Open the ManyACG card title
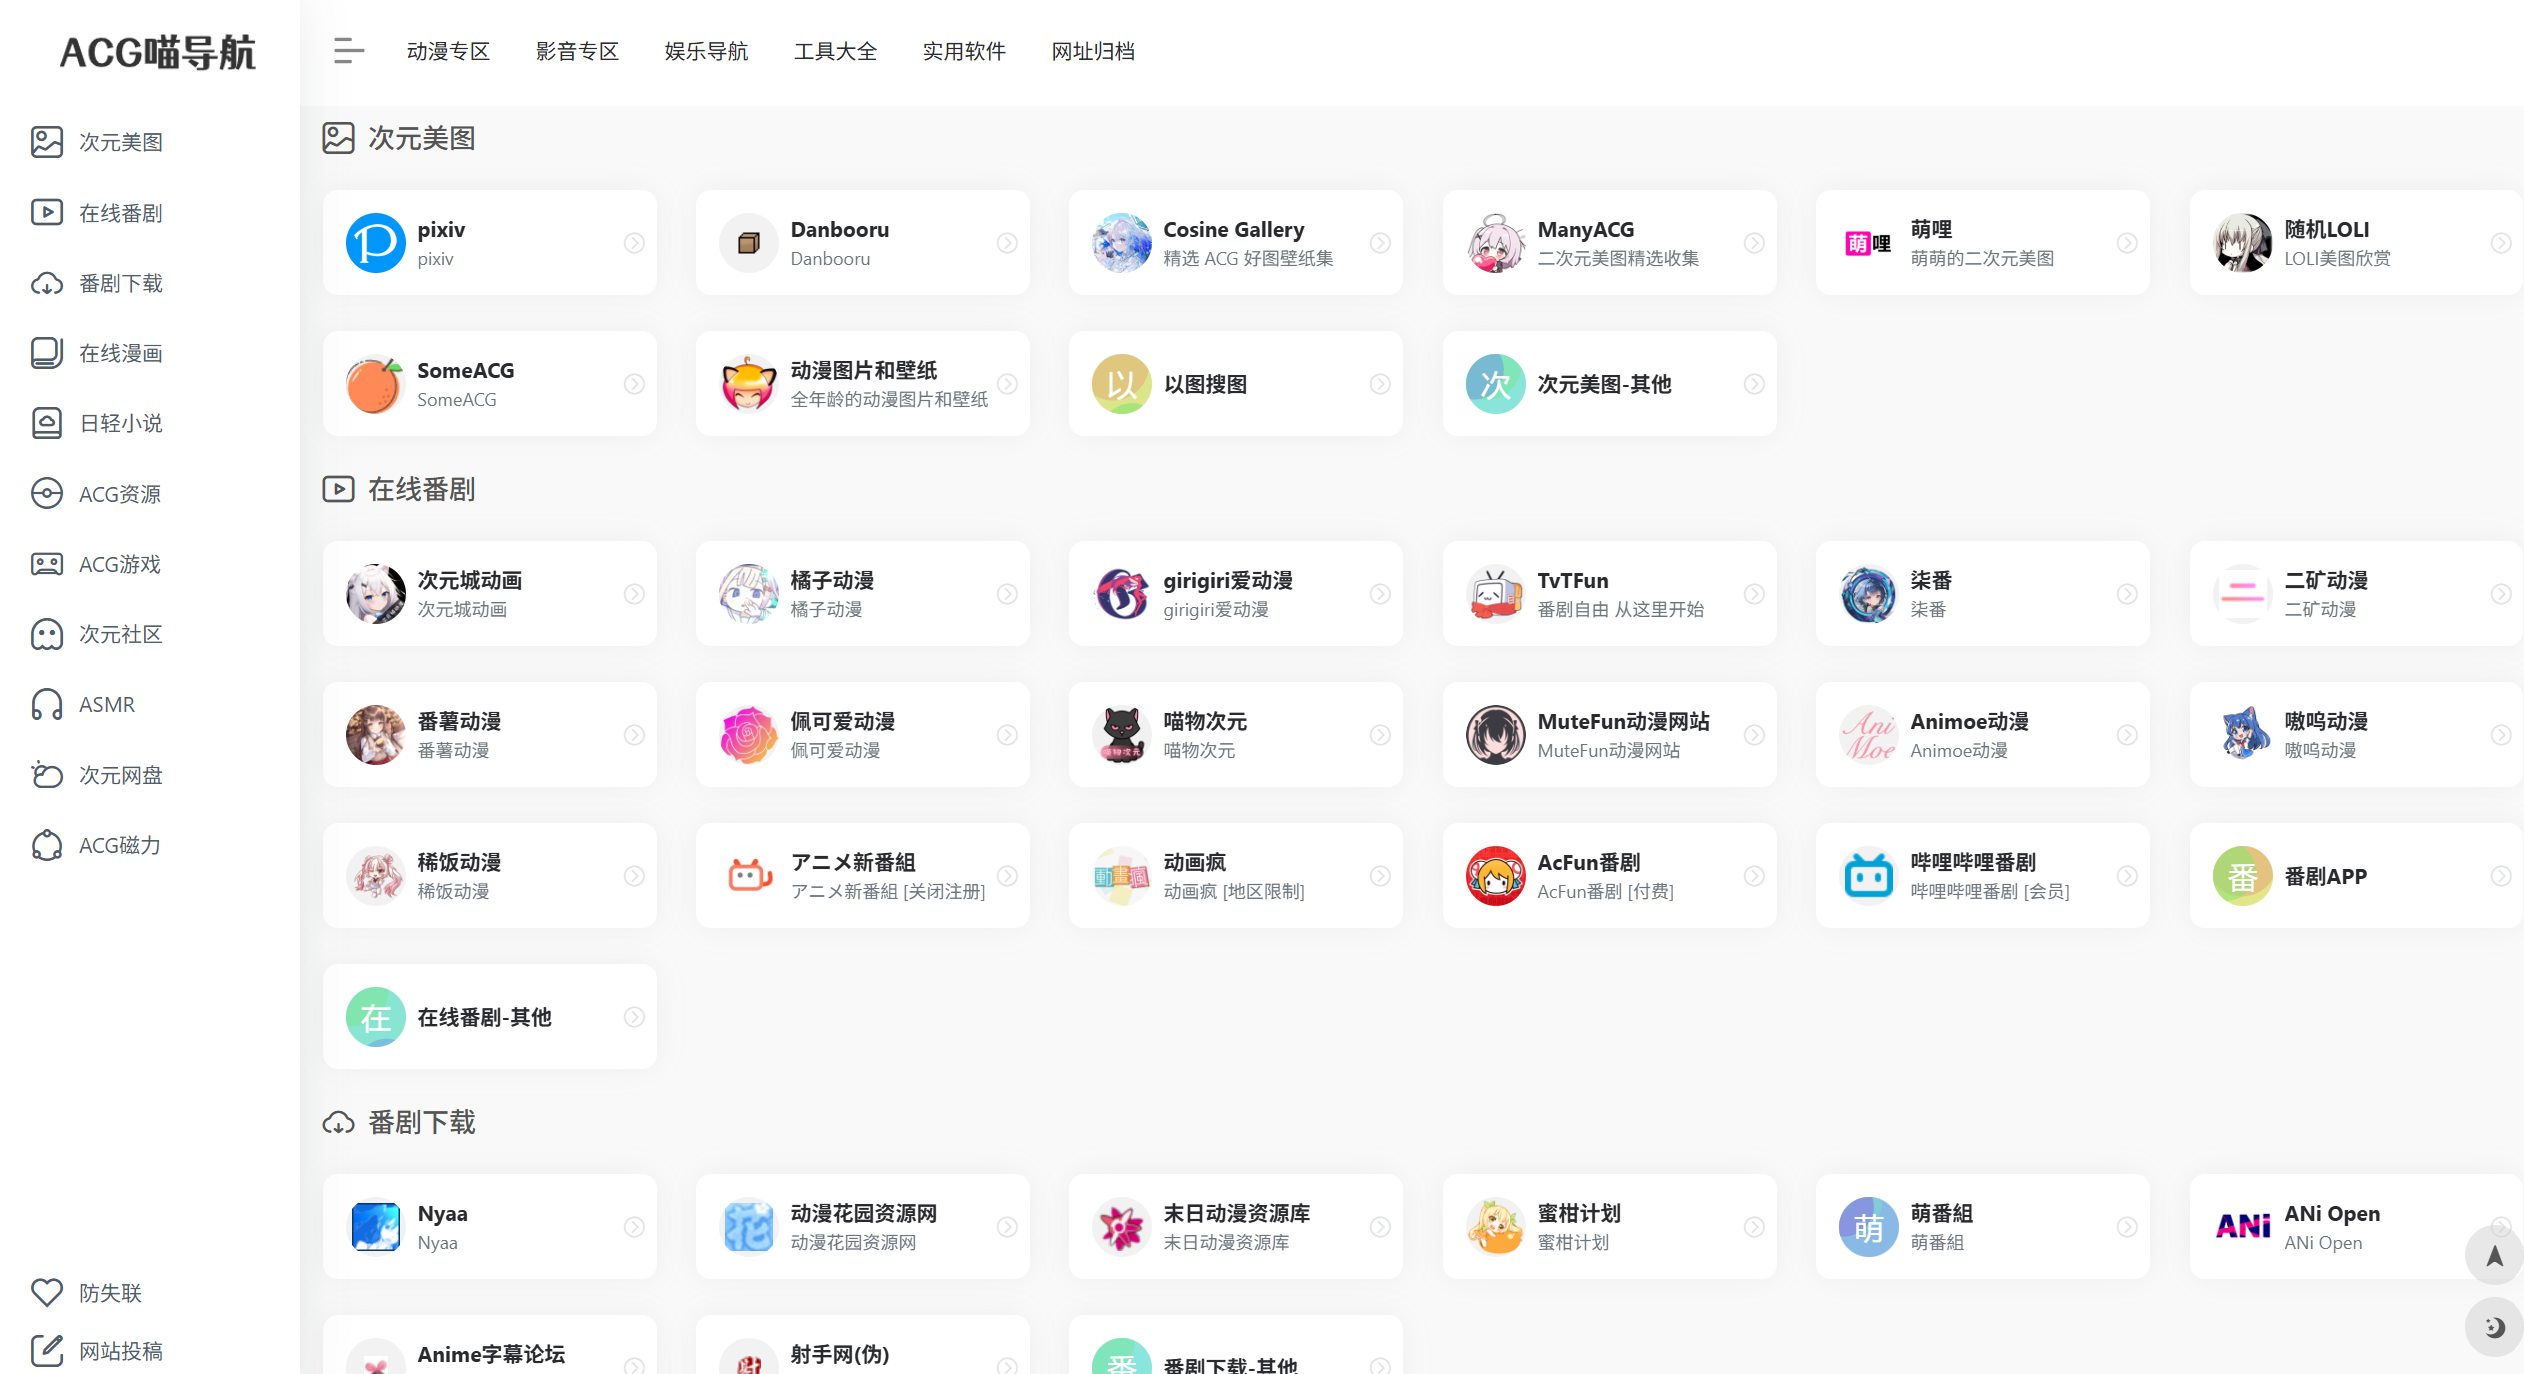 (1585, 229)
